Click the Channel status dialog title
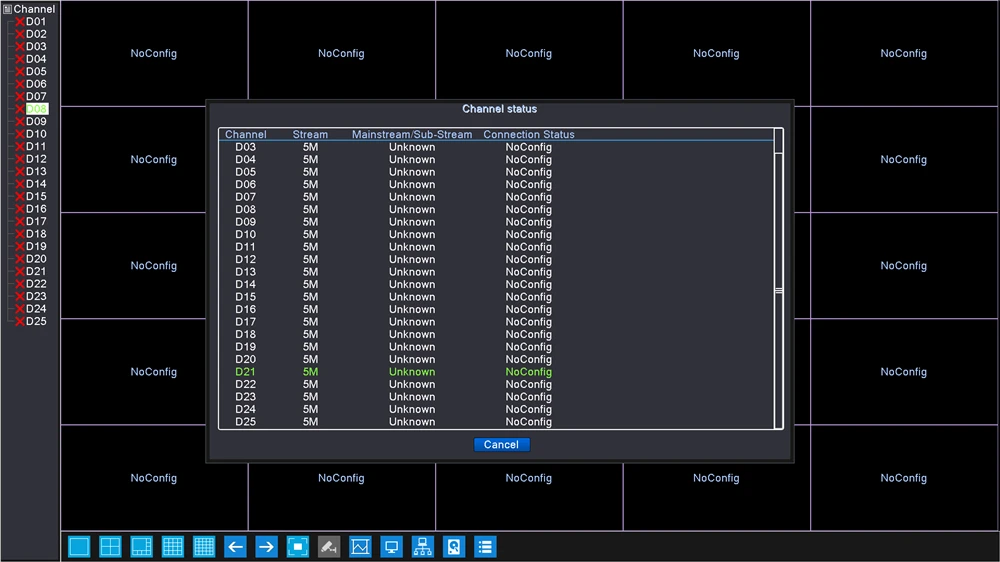The width and height of the screenshot is (1000, 562). [x=499, y=109]
